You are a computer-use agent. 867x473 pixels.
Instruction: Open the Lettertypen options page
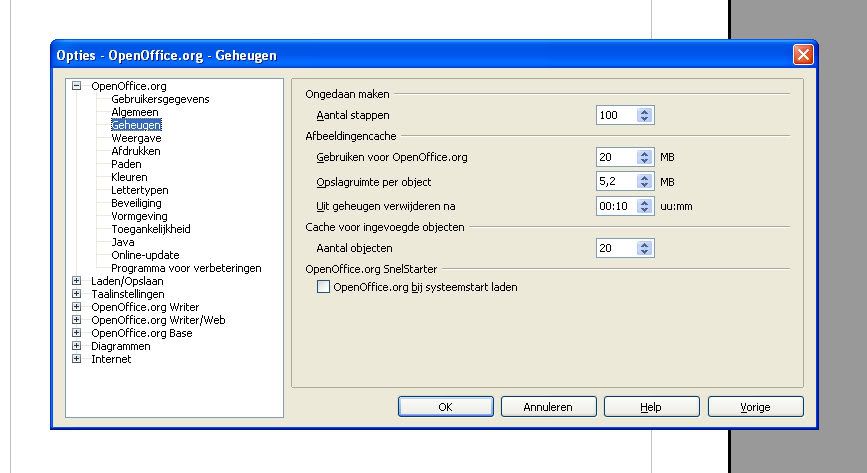click(x=139, y=190)
